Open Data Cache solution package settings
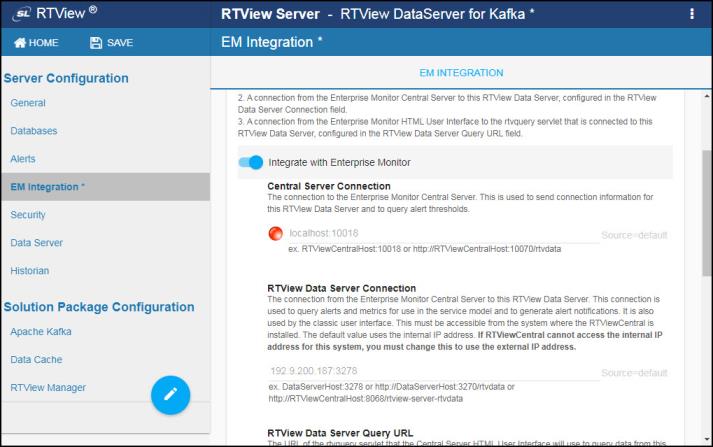Viewport: 713px width, 447px height. point(38,359)
